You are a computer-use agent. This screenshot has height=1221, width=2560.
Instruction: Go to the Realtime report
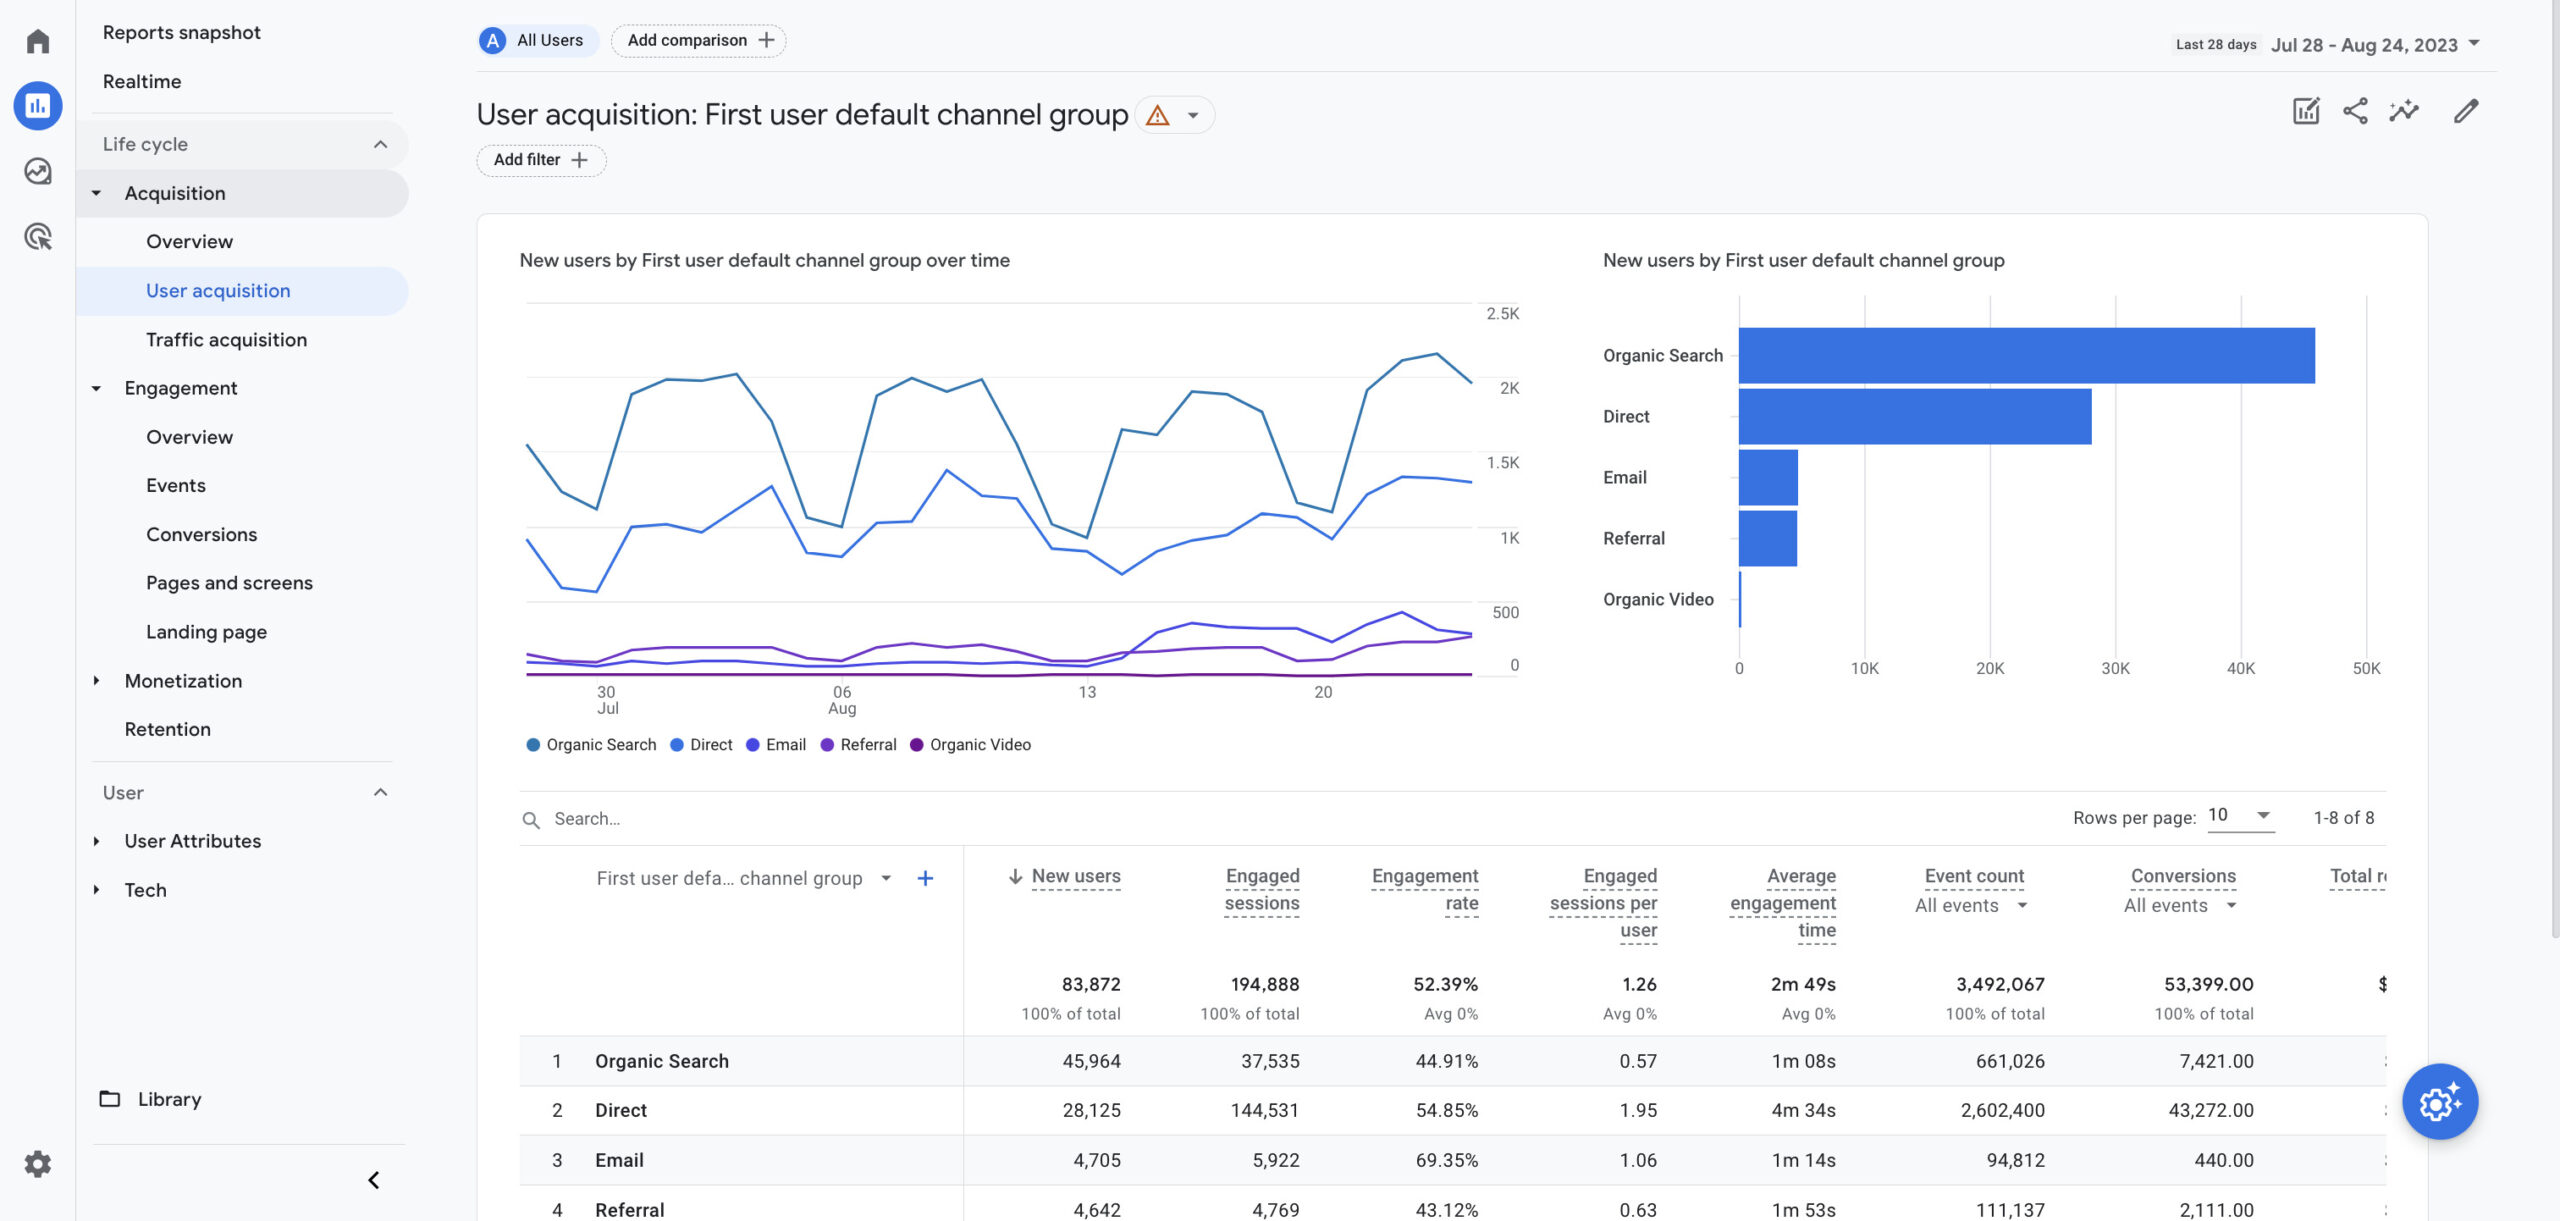[142, 82]
